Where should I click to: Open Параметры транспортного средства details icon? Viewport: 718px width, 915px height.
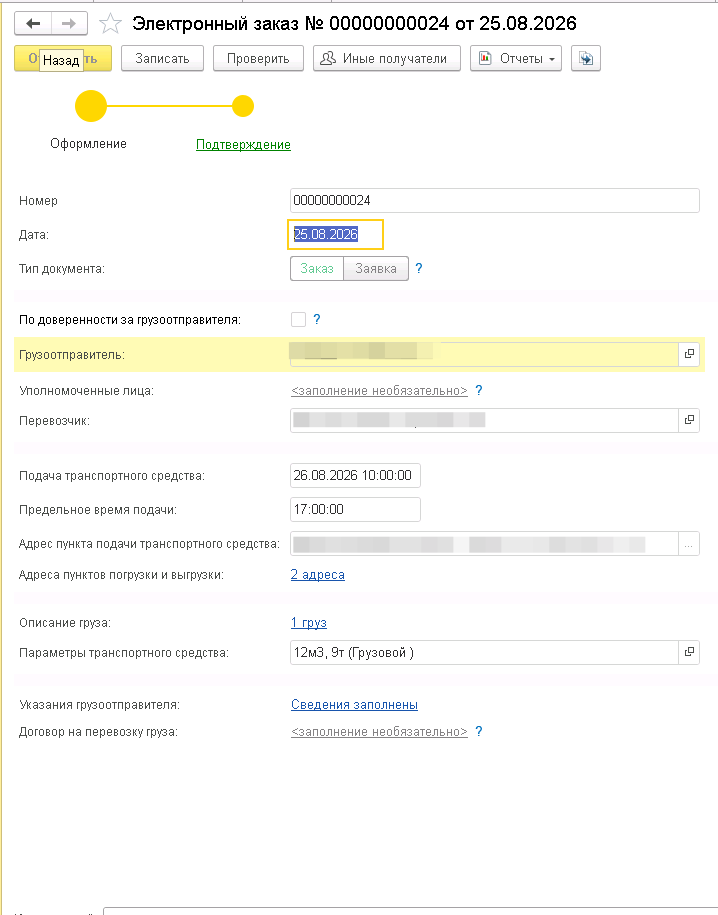click(x=689, y=652)
